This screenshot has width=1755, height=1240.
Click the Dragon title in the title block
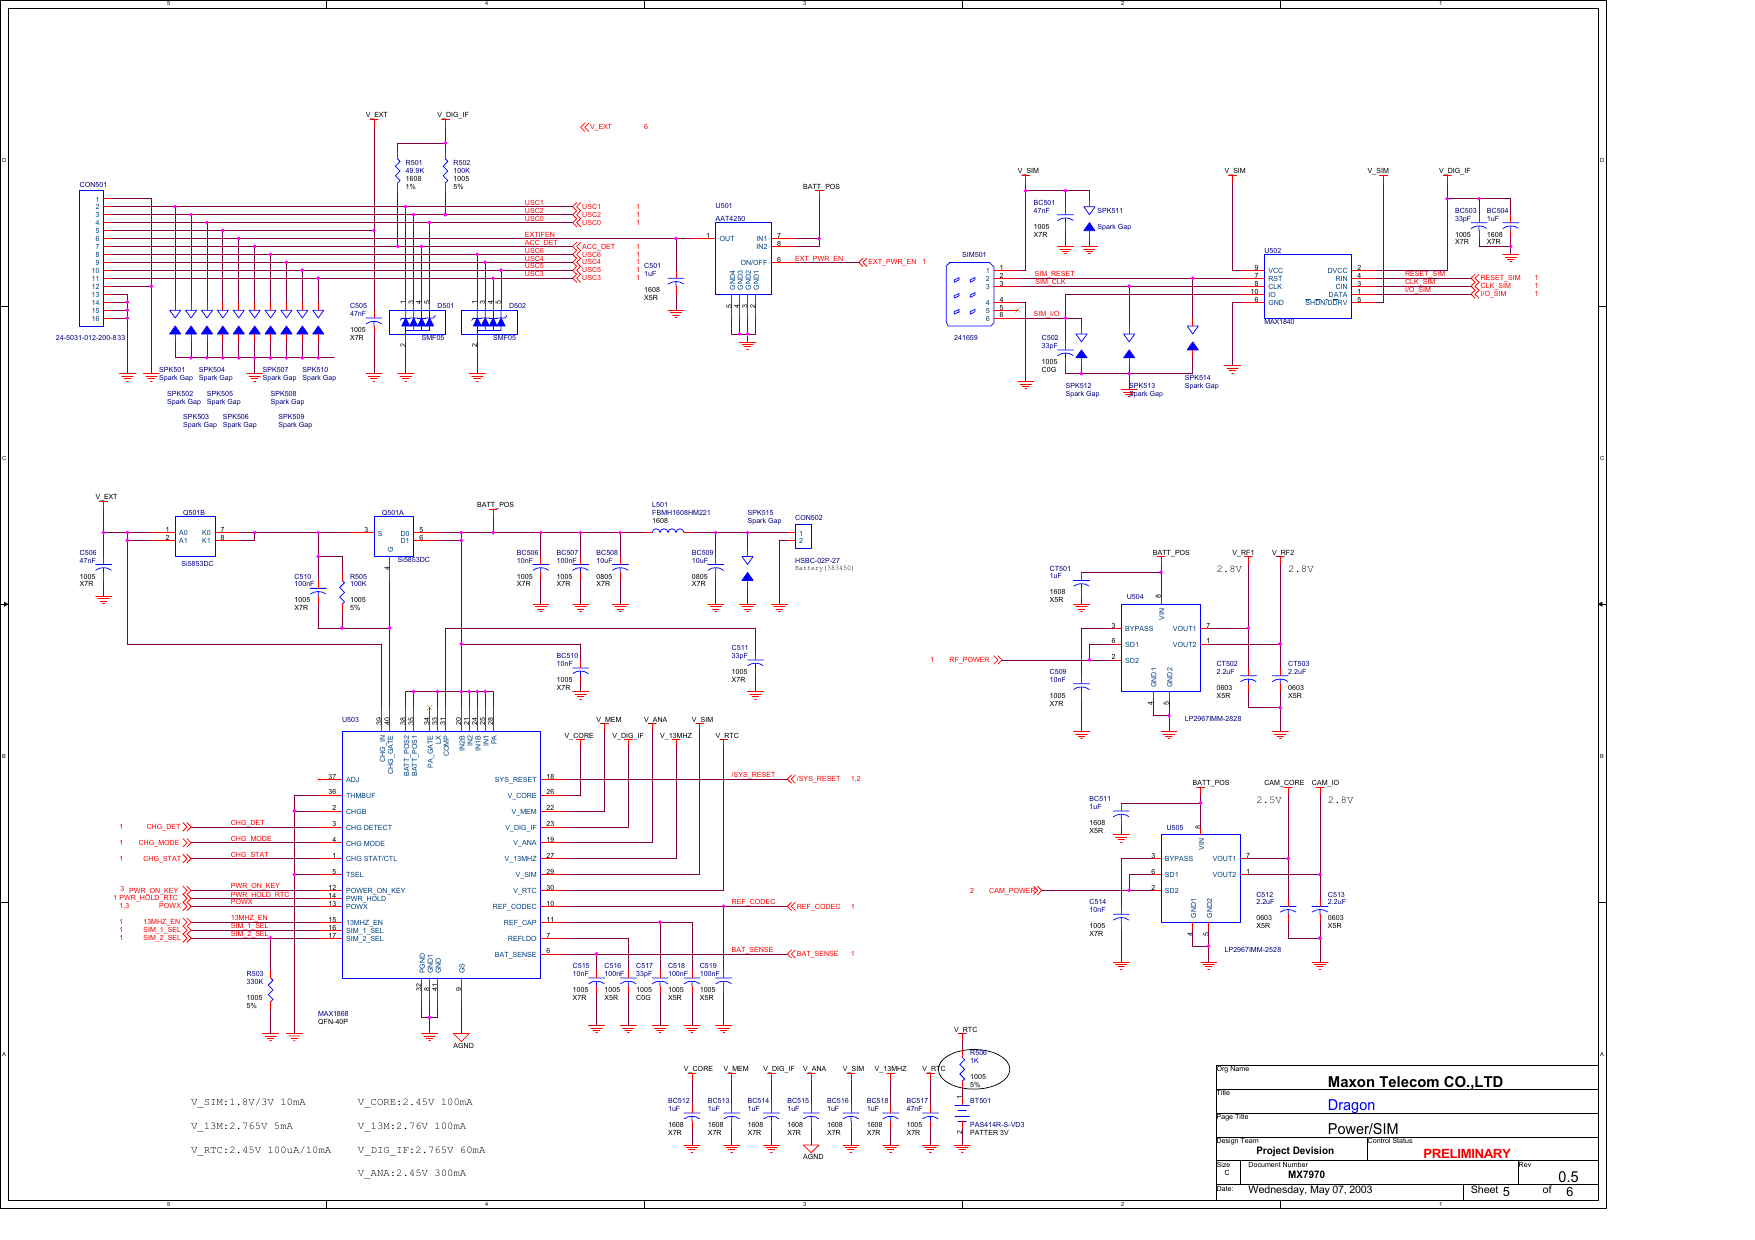(1352, 1105)
